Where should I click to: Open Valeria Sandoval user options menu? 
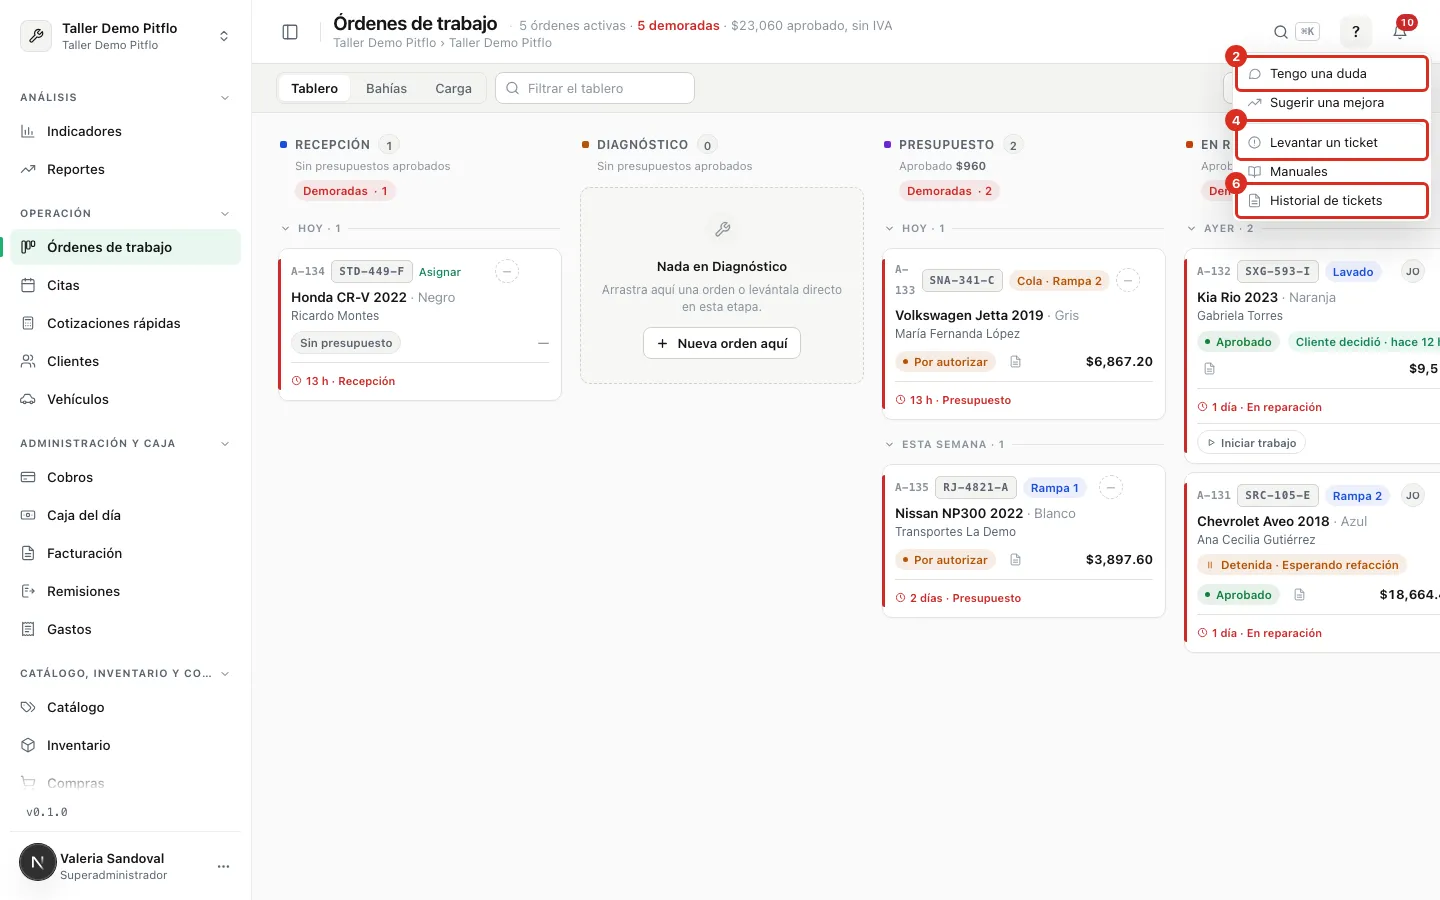224,866
